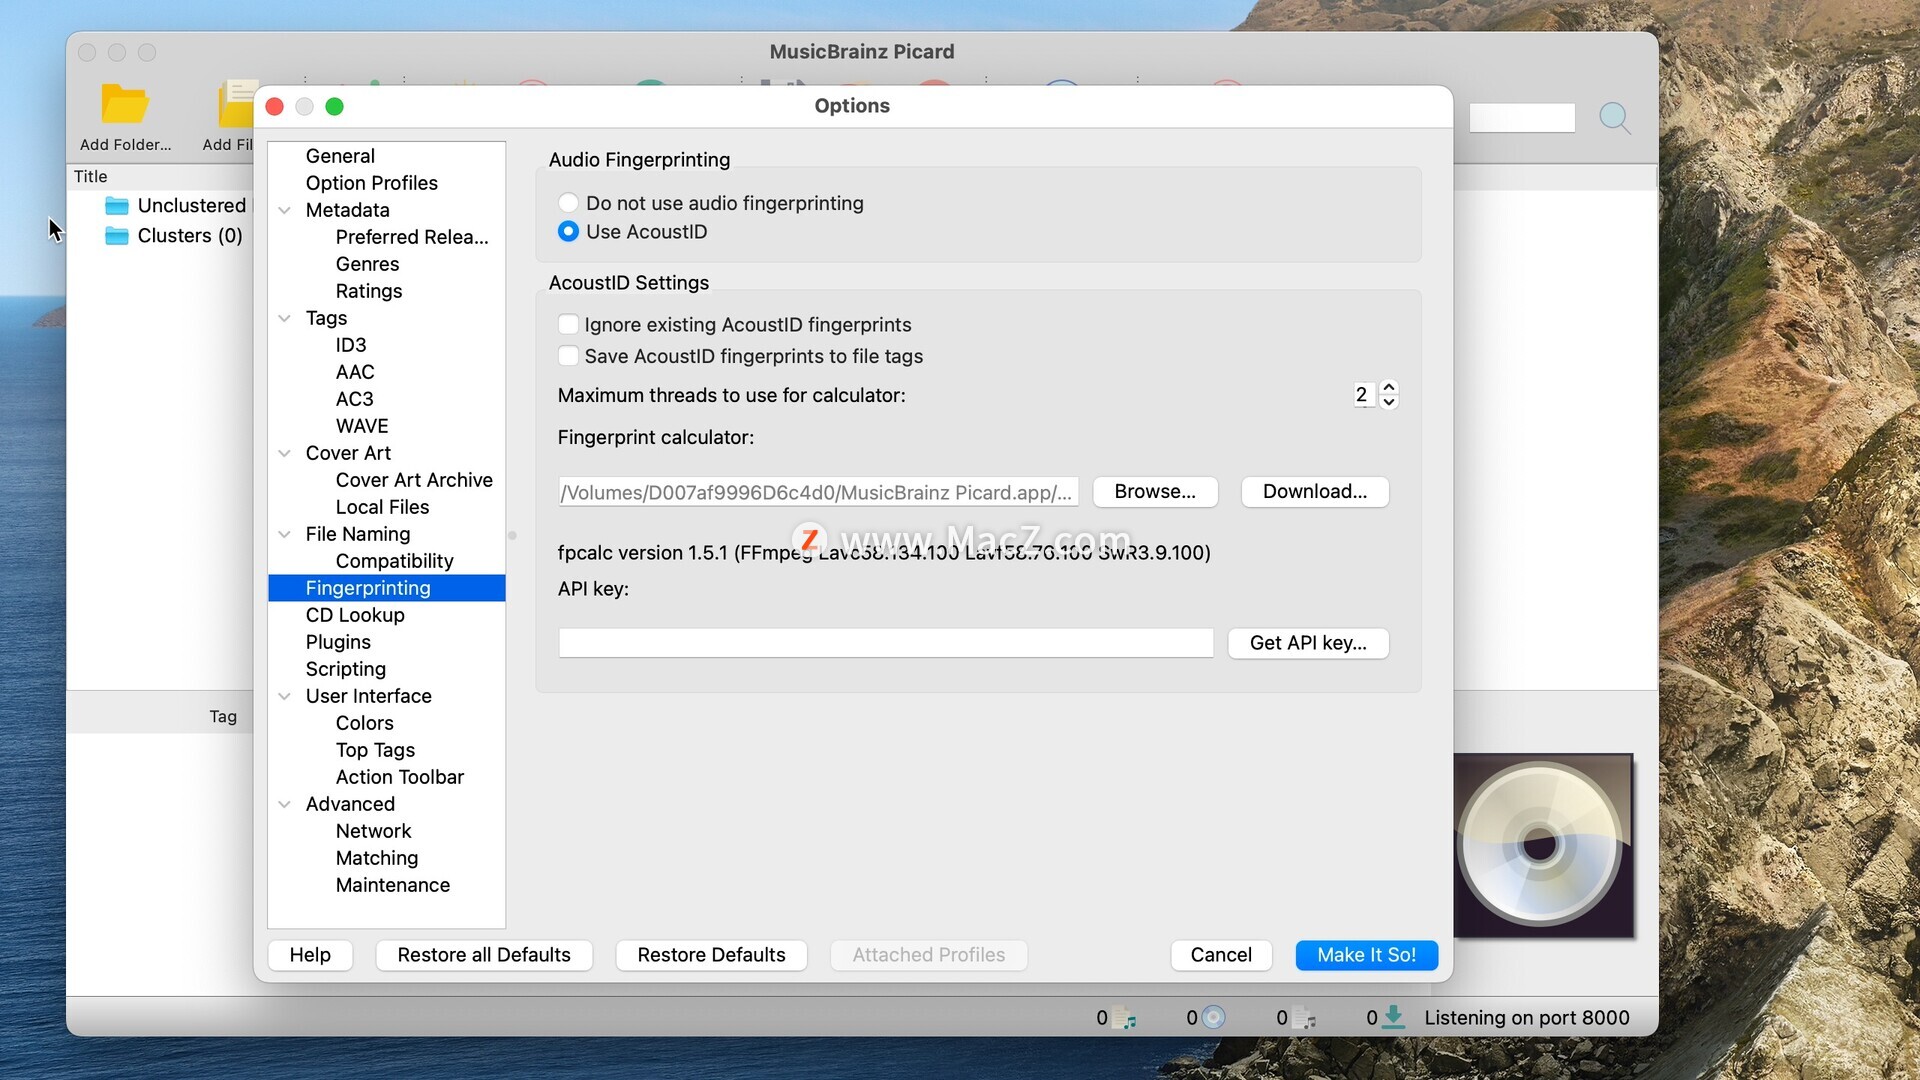Select the Fingerprinting page

pyautogui.click(x=387, y=588)
